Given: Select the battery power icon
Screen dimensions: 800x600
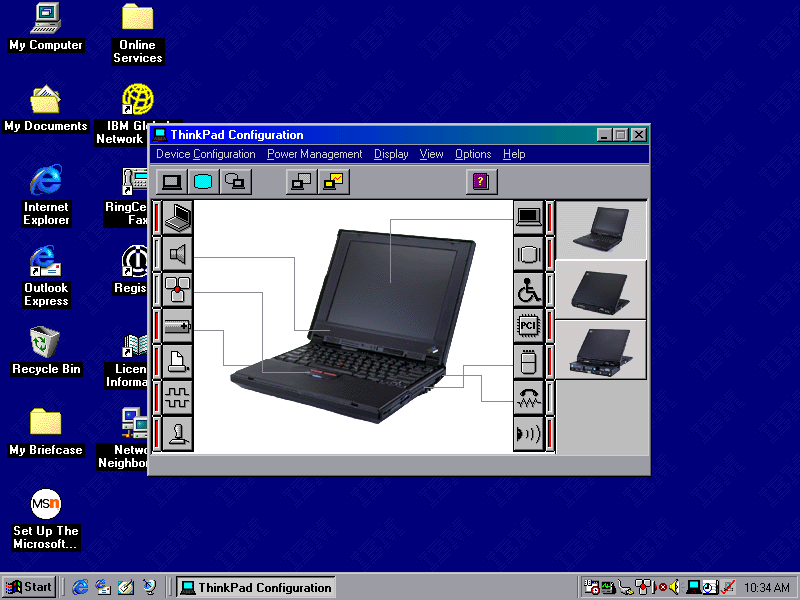Looking at the screenshot, I should pyautogui.click(x=177, y=326).
